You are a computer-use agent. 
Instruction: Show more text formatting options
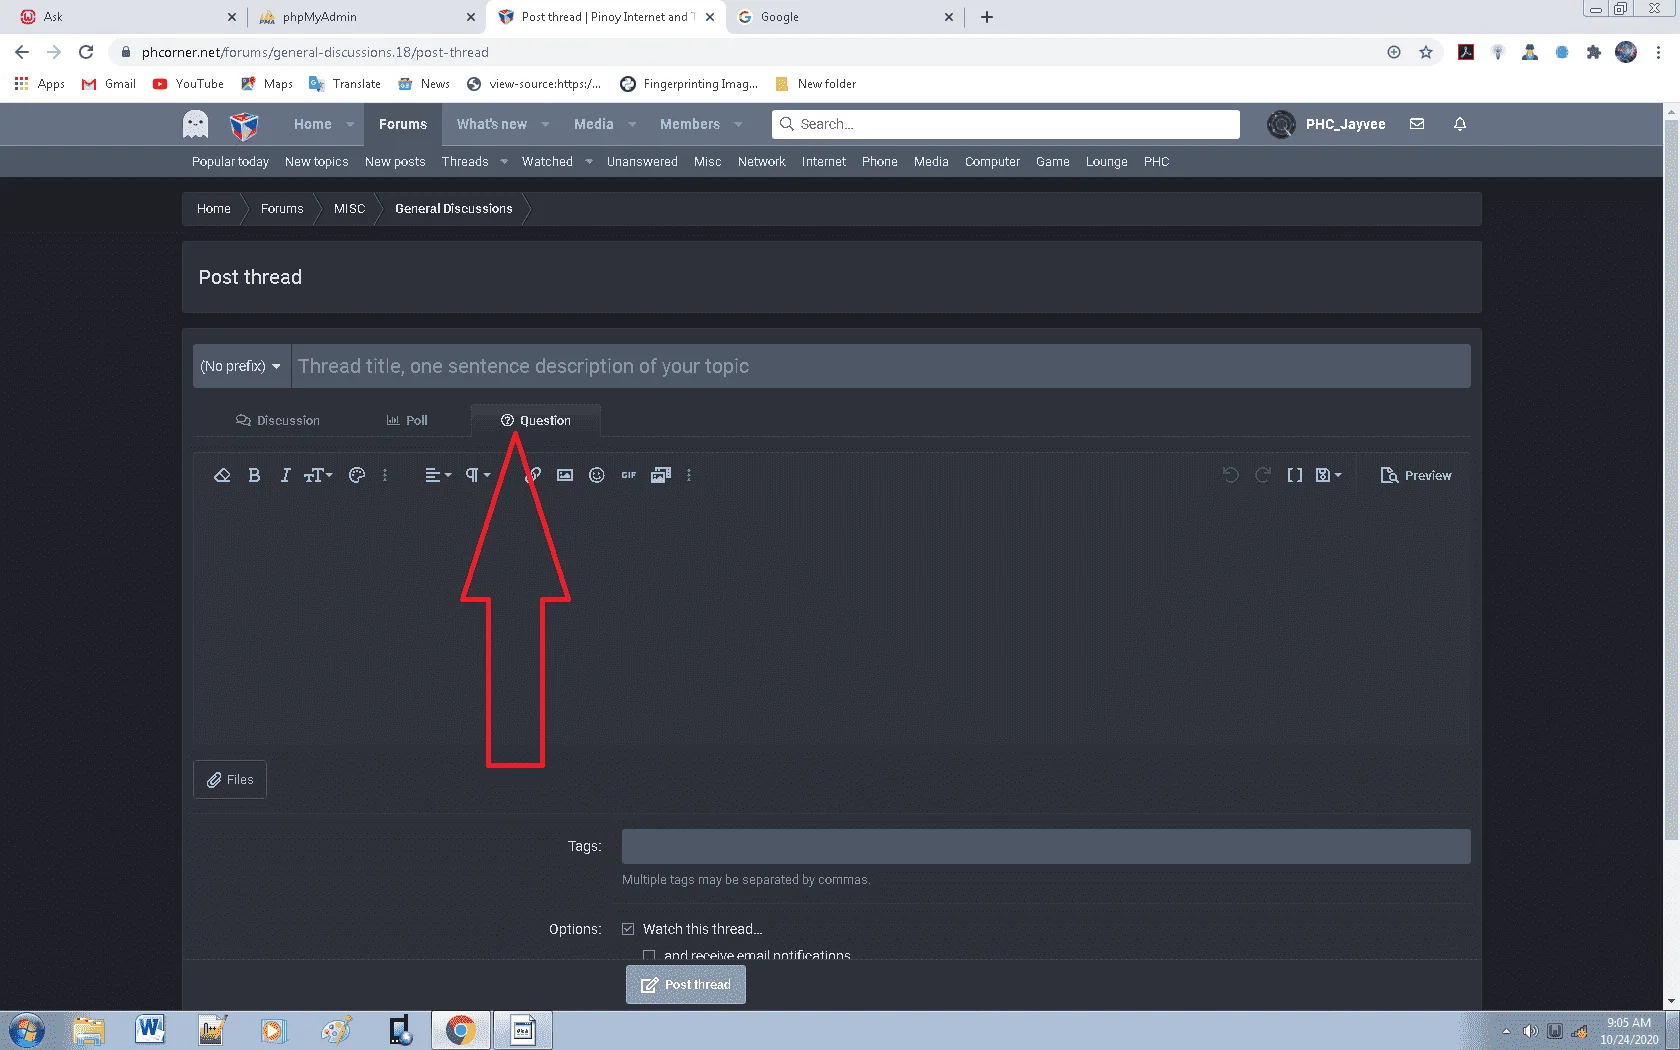click(x=385, y=475)
